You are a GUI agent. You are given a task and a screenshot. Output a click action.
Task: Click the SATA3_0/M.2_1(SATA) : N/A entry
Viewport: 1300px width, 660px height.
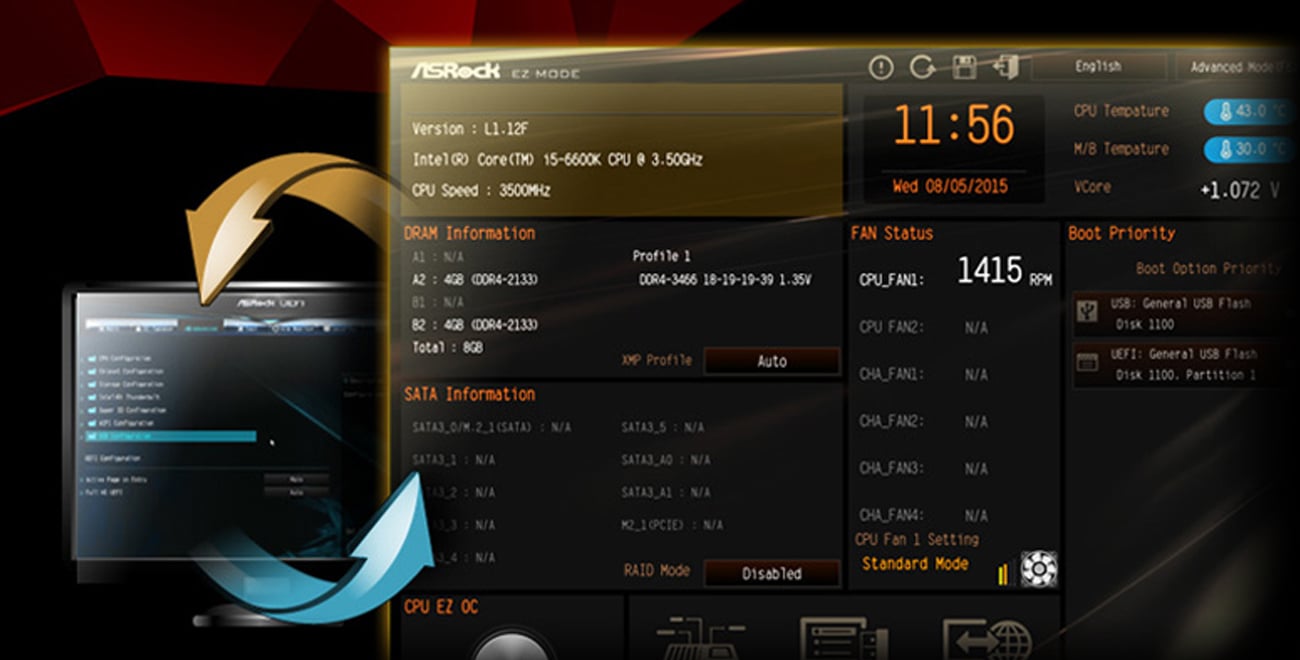492,427
